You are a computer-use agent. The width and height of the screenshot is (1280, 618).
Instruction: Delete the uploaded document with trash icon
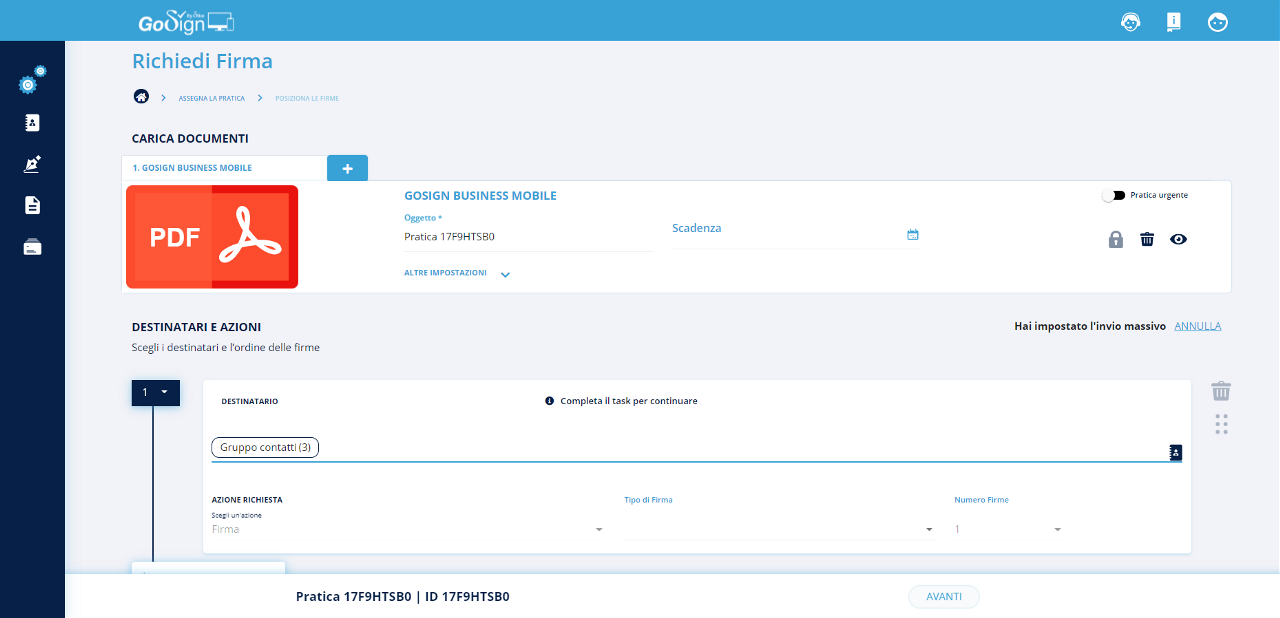pos(1147,239)
